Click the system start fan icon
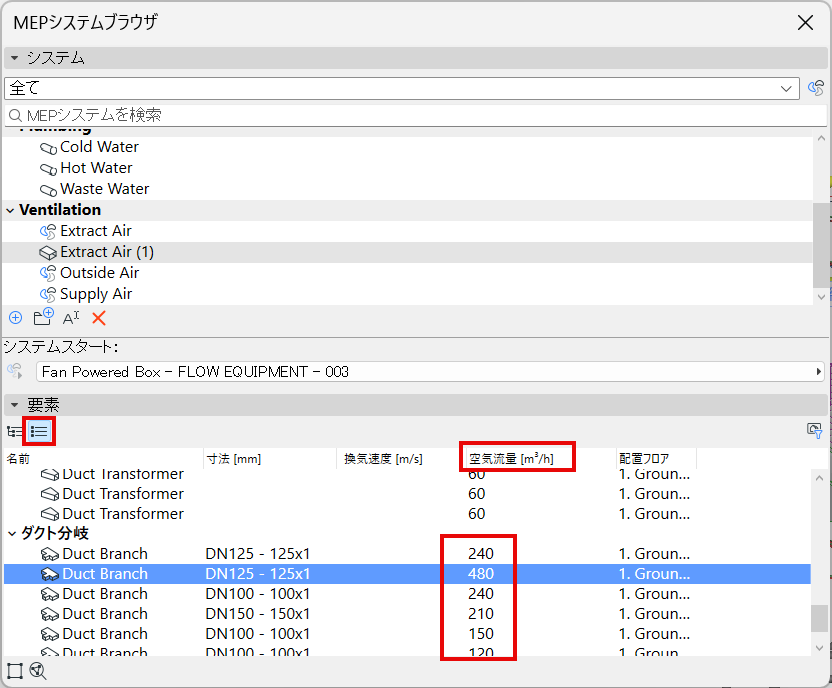 click(x=15, y=371)
